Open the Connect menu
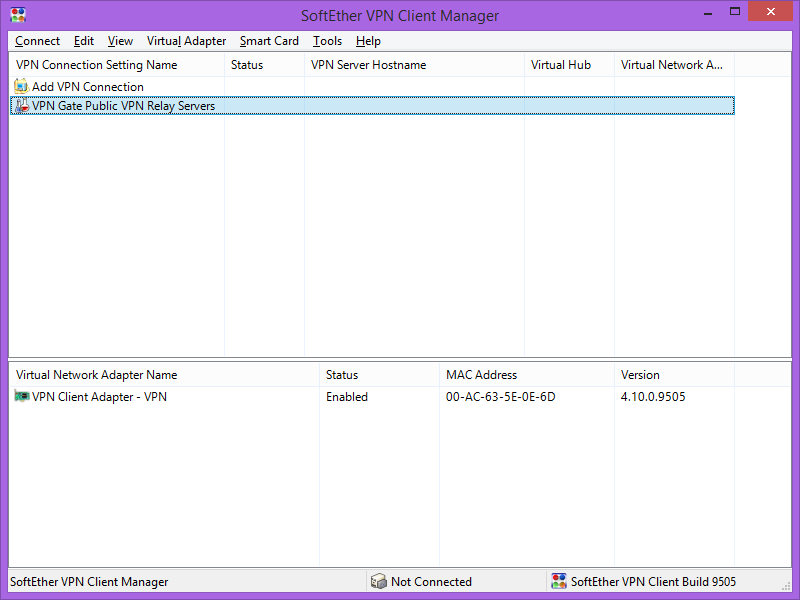This screenshot has width=800, height=600. pos(37,41)
